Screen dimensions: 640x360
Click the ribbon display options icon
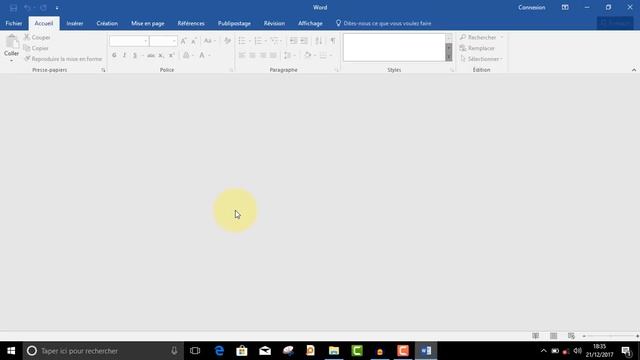tap(565, 7)
